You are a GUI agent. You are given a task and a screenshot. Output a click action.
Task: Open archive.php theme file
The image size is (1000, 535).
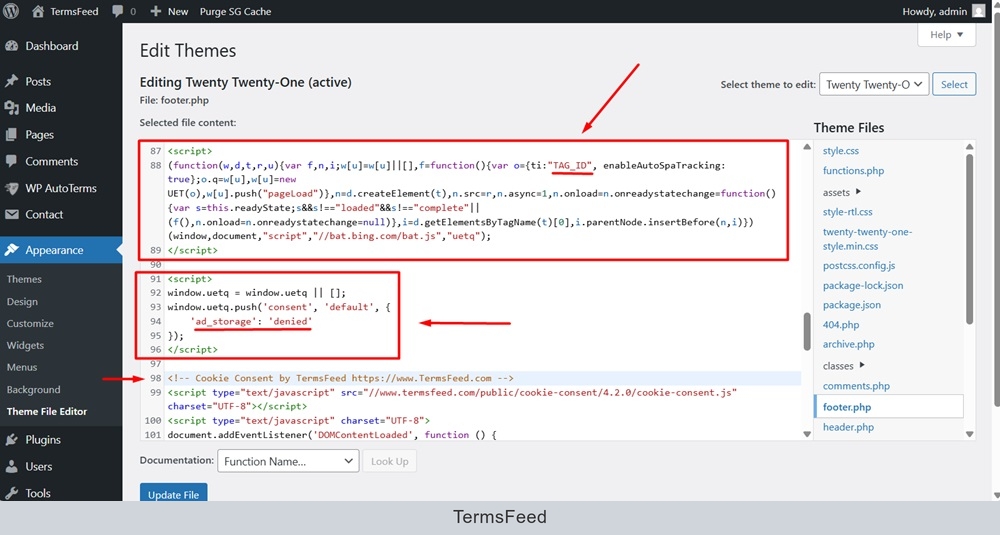[x=848, y=344]
